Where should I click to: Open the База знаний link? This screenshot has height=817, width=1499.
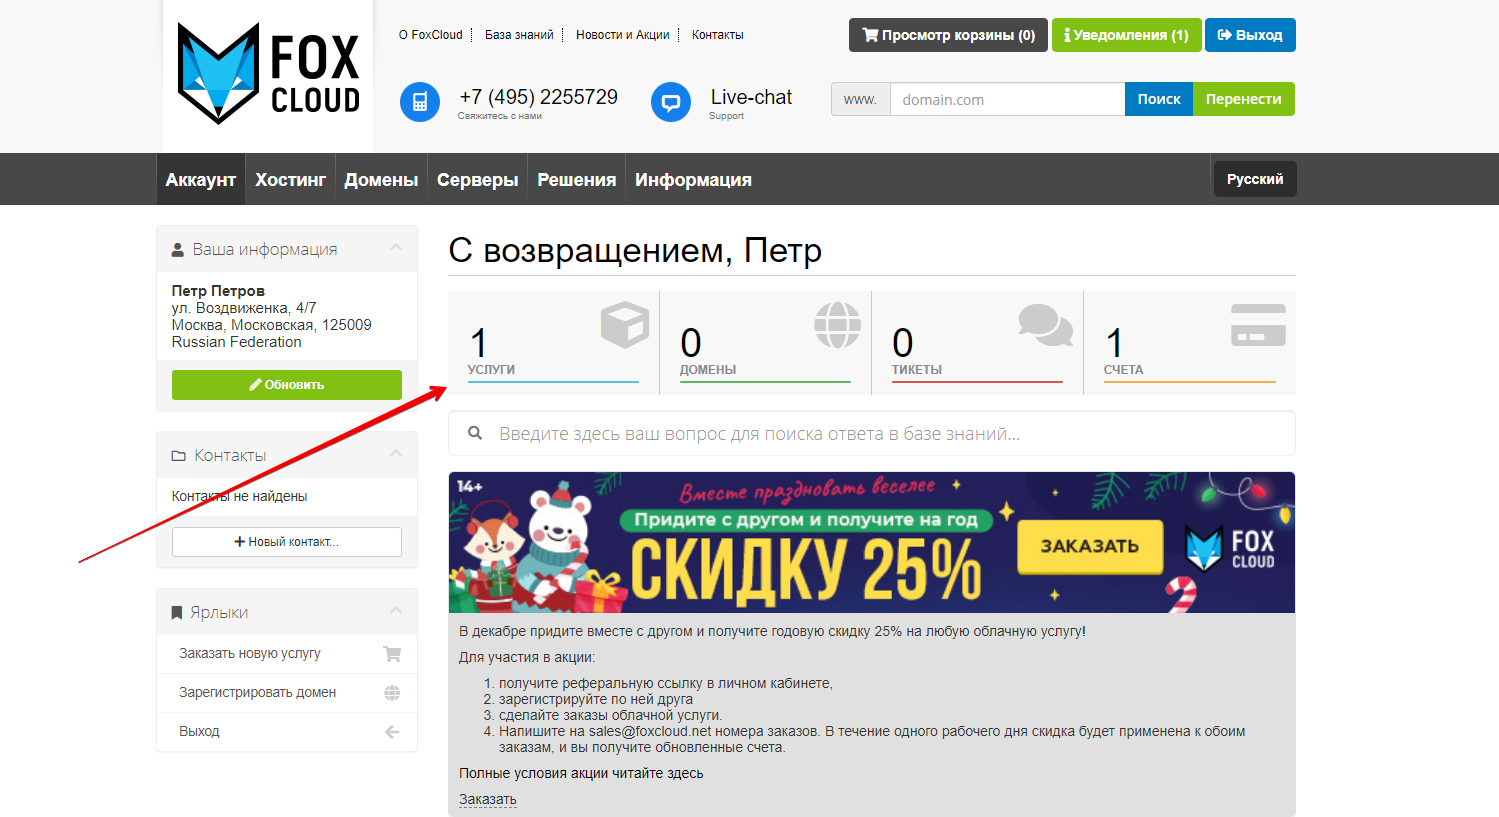click(x=519, y=35)
